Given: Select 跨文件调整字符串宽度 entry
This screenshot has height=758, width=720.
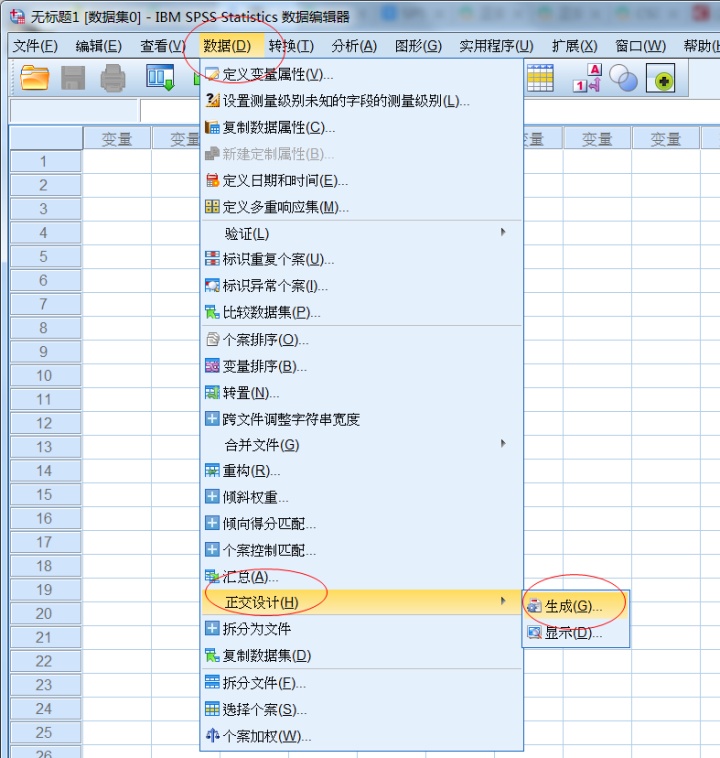Looking at the screenshot, I should pyautogui.click(x=361, y=419).
